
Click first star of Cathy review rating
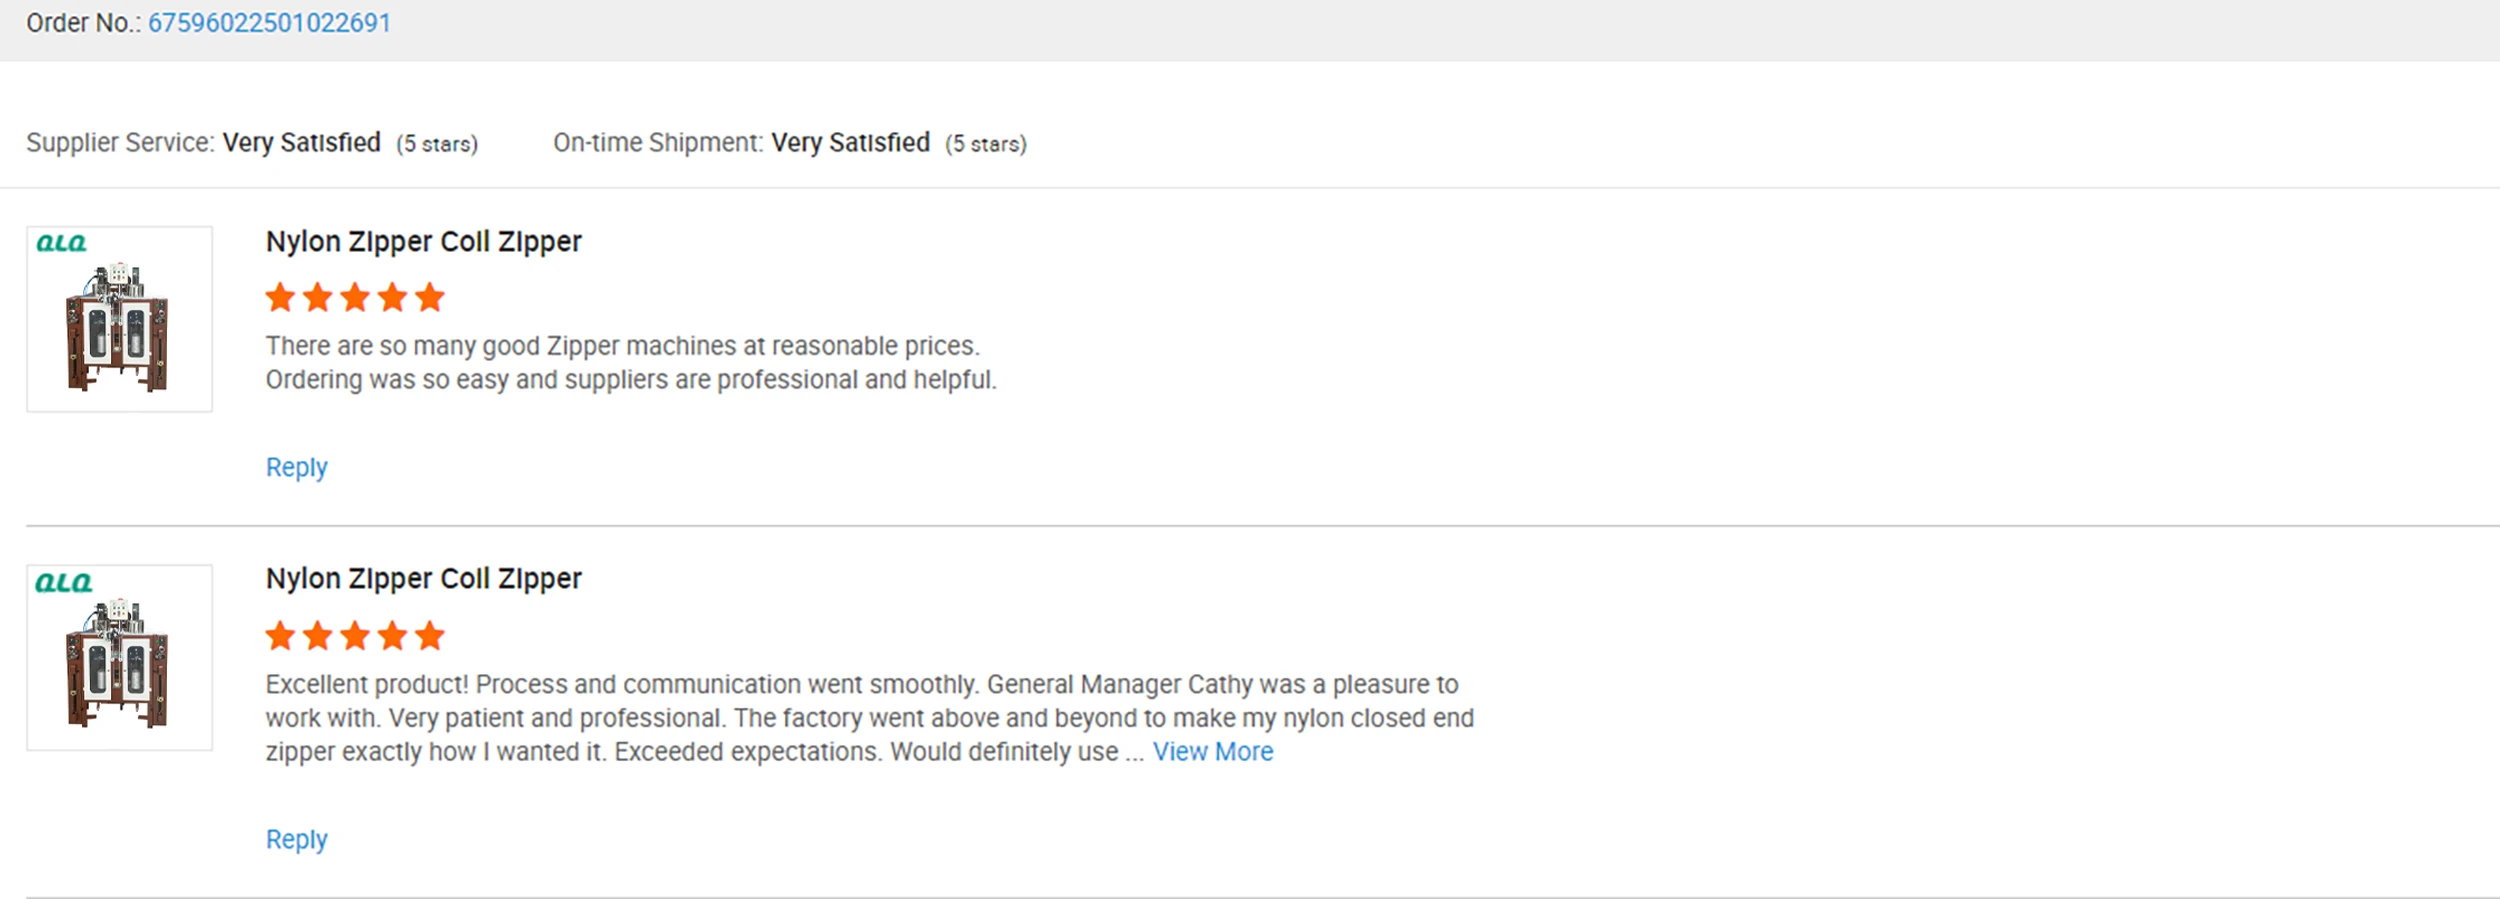click(x=281, y=635)
